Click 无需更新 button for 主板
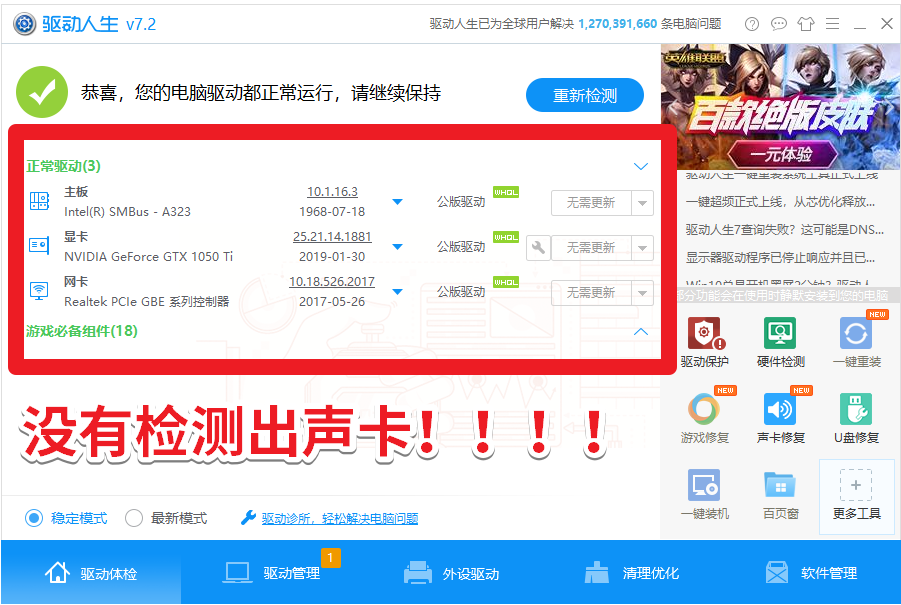This screenshot has height=605, width=901. [x=591, y=203]
